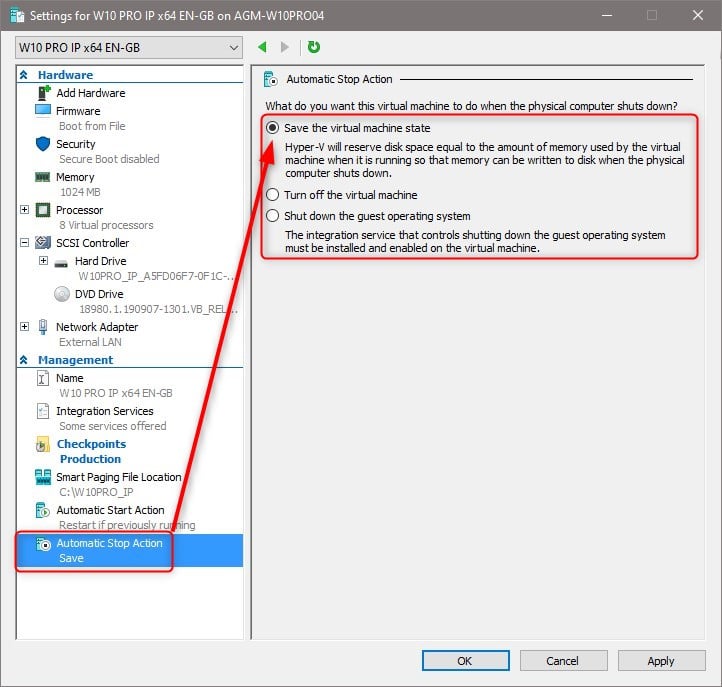Viewport: 722px width, 687px height.
Task: Click the W10PRO_IP hard drive file name
Action: coord(157,276)
